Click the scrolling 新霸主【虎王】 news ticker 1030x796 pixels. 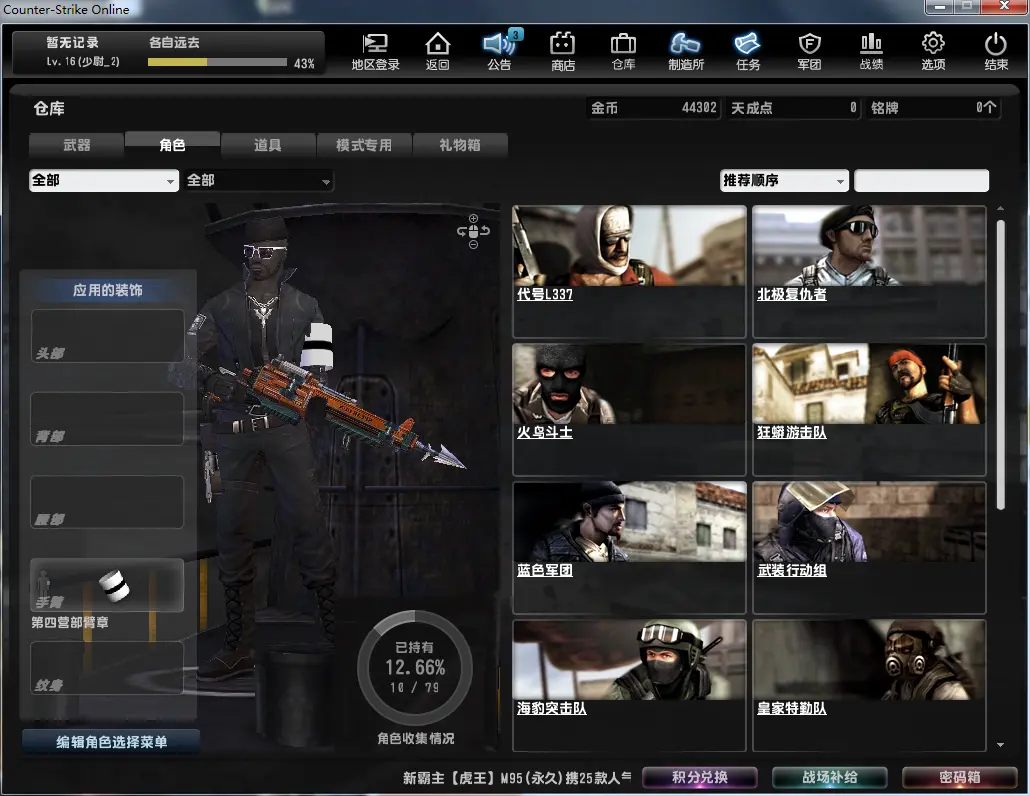[x=517, y=778]
